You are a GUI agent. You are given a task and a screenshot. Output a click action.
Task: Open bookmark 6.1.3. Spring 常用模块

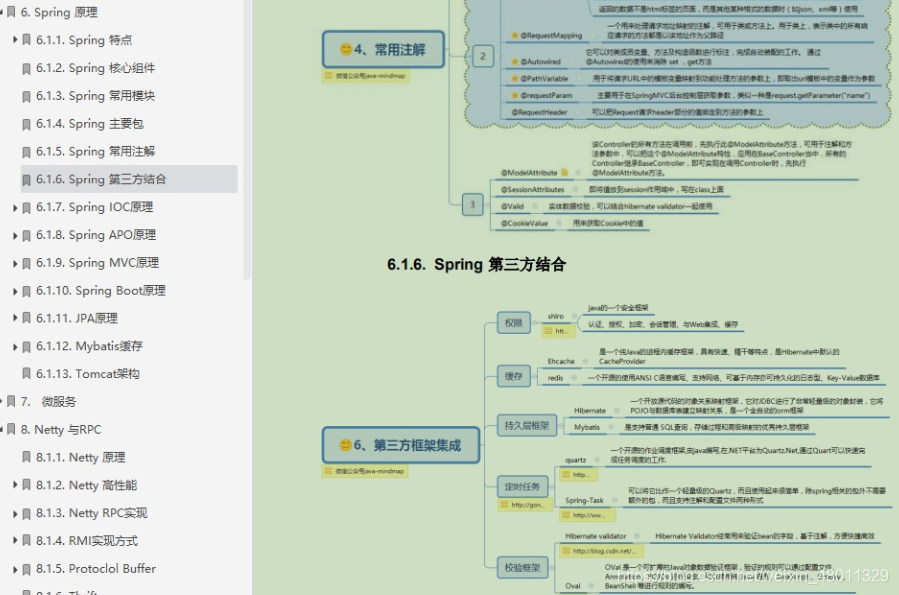[x=95, y=96]
